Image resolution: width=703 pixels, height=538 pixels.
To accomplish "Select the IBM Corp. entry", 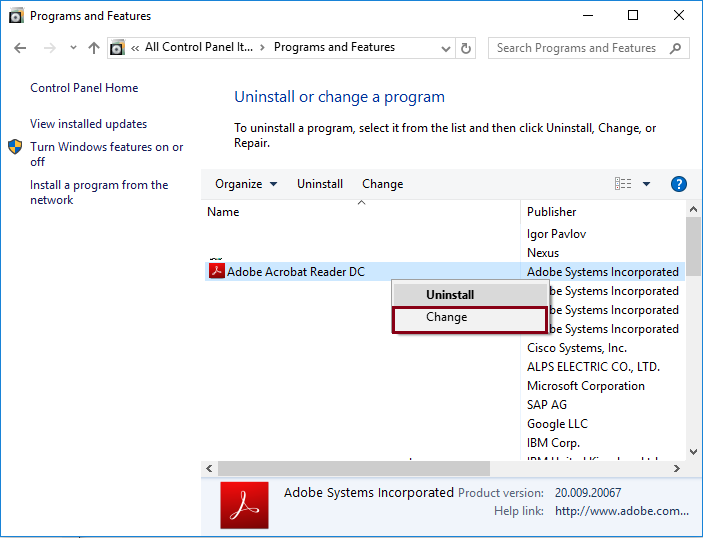I will [x=553, y=443].
